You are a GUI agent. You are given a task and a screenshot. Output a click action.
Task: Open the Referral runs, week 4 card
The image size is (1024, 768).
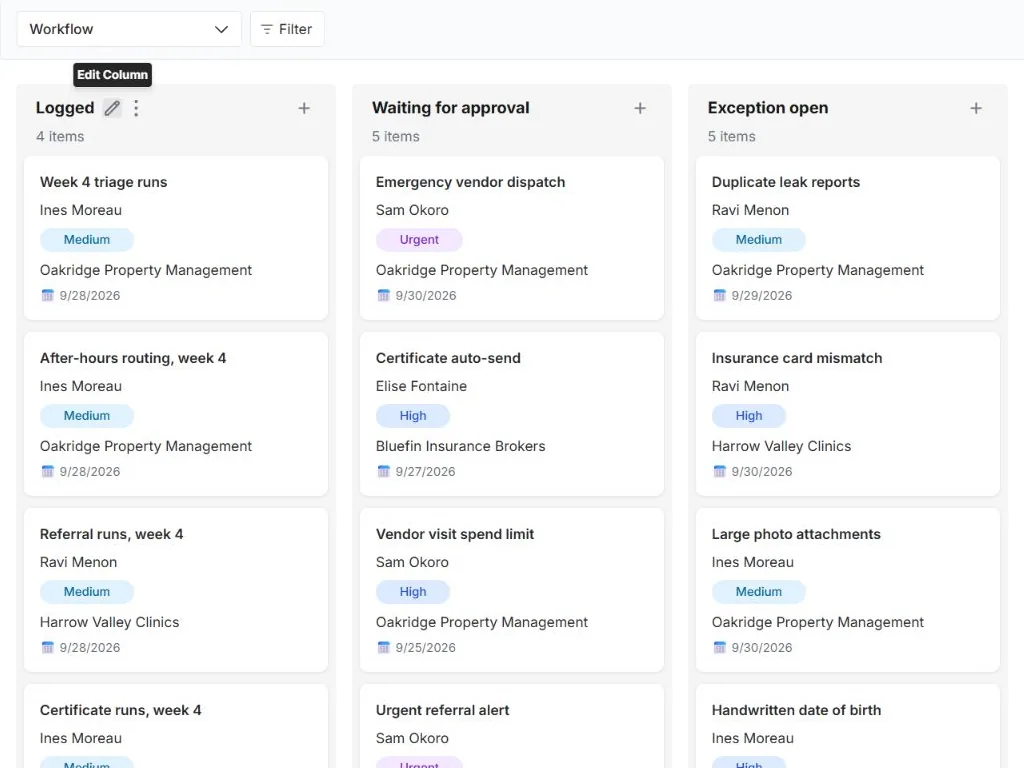[x=176, y=590]
